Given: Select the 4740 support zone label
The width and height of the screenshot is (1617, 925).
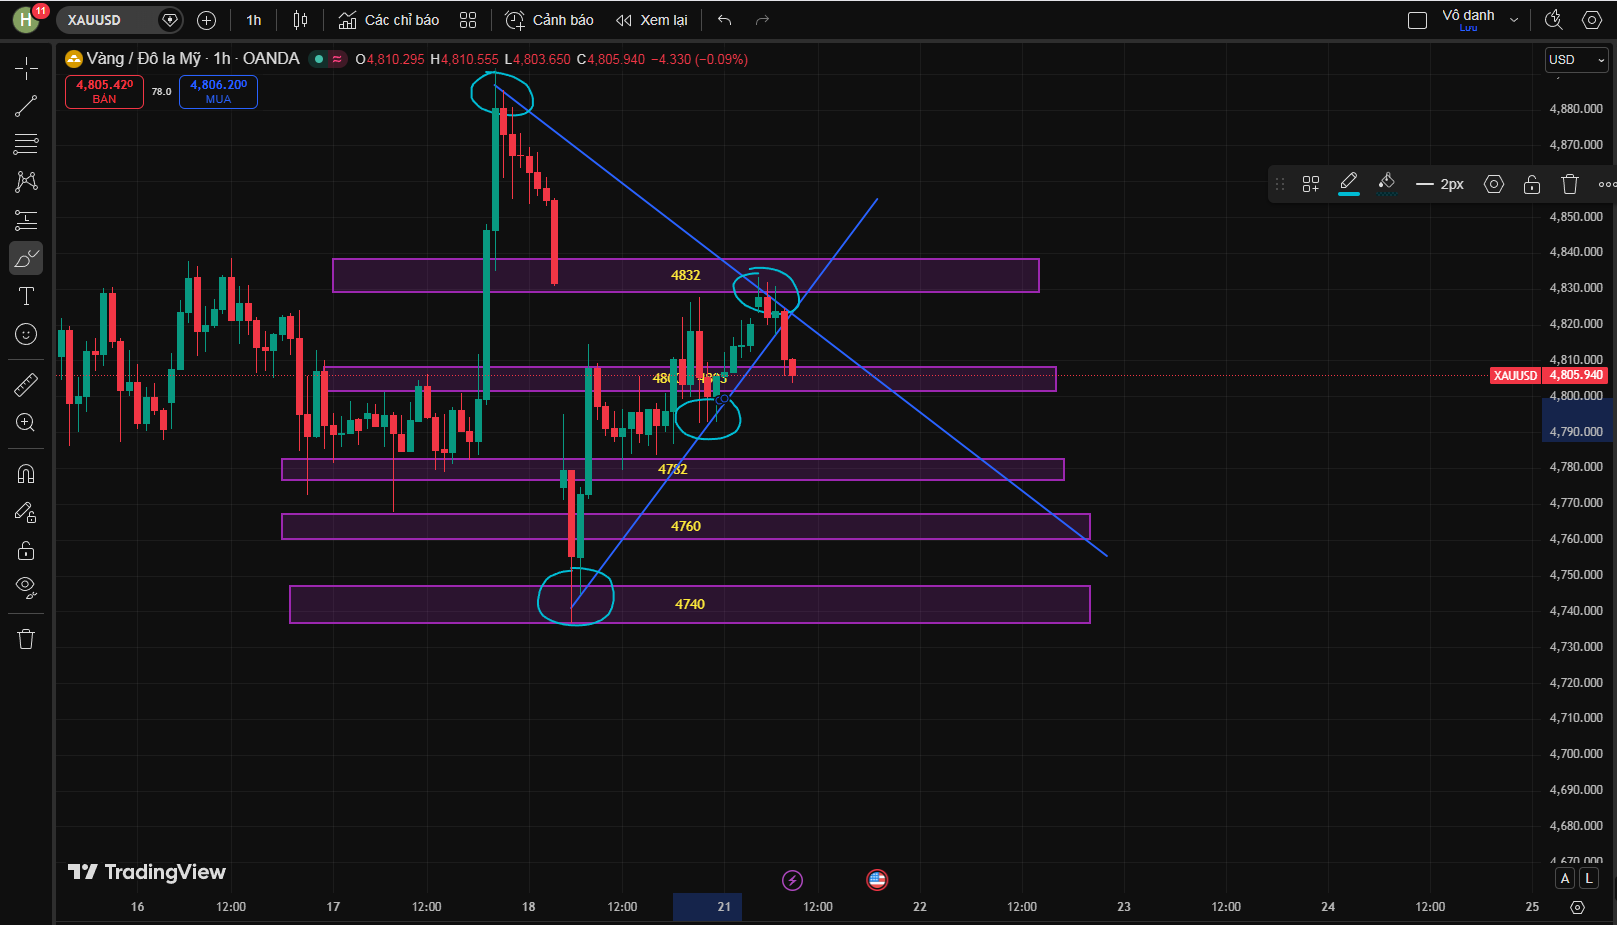Looking at the screenshot, I should [x=690, y=604].
